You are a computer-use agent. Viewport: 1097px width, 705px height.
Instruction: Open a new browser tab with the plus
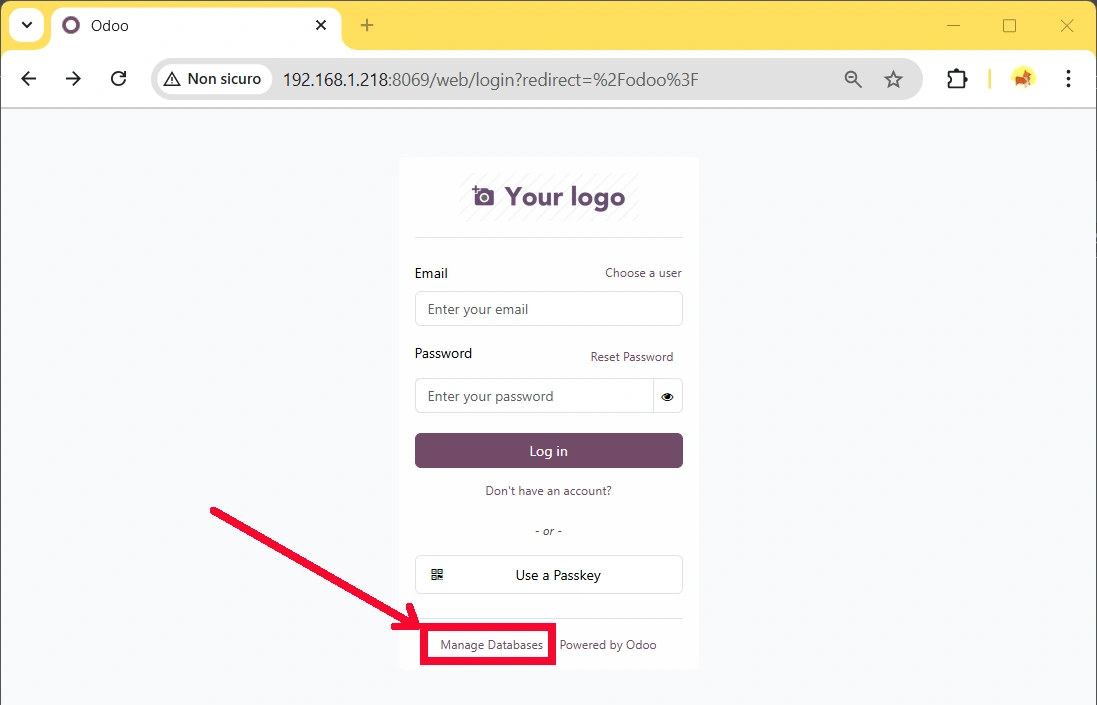point(366,25)
